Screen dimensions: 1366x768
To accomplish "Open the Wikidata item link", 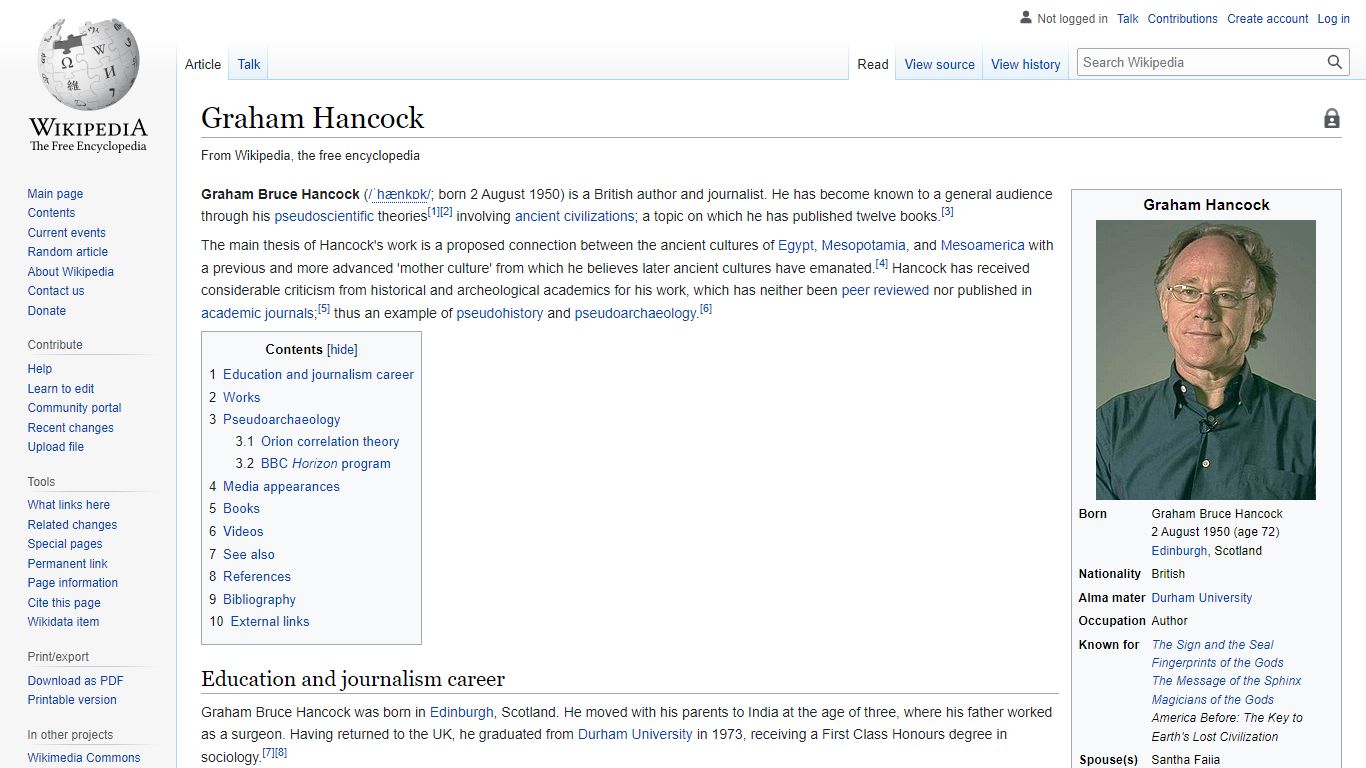I will click(63, 622).
